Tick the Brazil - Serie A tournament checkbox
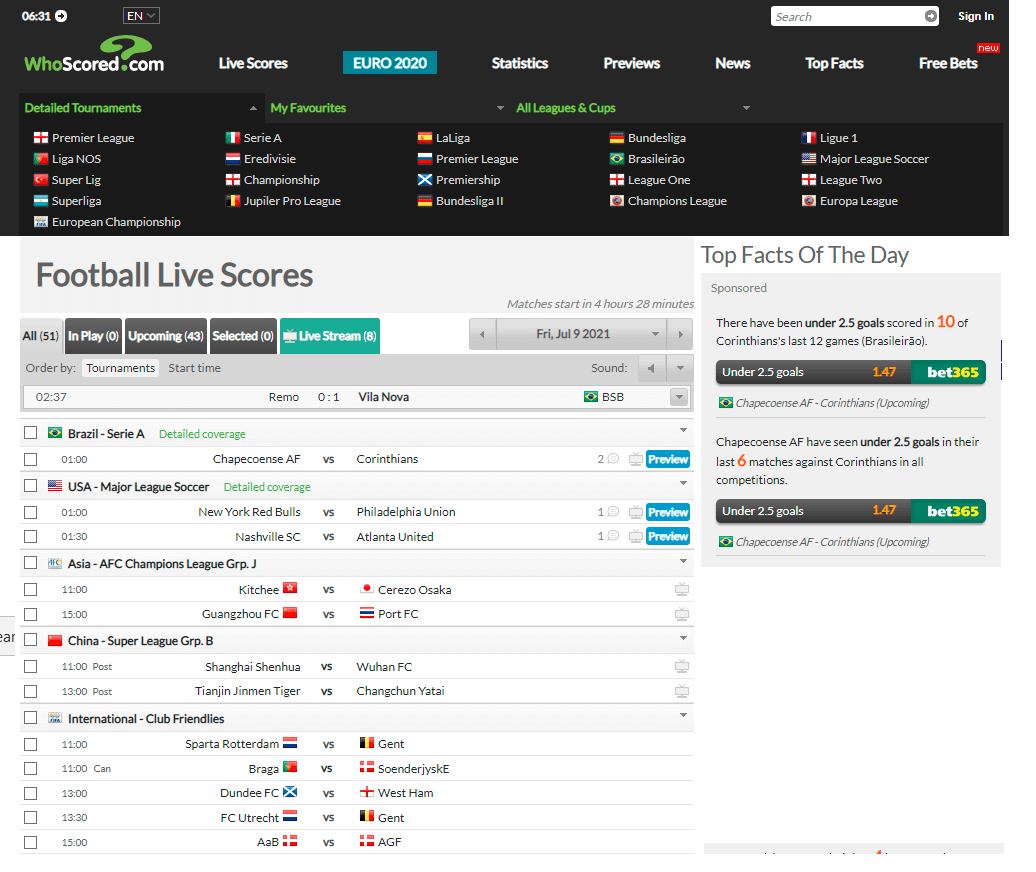Image resolution: width=1036 pixels, height=872 pixels. (x=30, y=433)
